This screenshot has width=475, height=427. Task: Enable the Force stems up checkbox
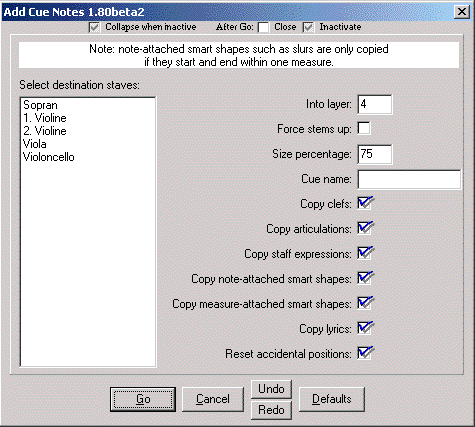tap(364, 128)
